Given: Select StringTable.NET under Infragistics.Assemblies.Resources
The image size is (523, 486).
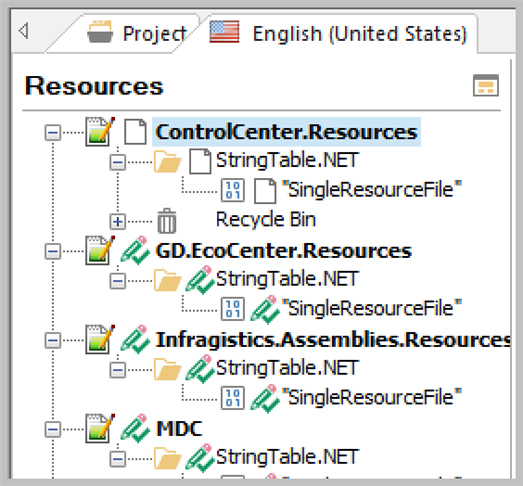Looking at the screenshot, I should click(287, 368).
